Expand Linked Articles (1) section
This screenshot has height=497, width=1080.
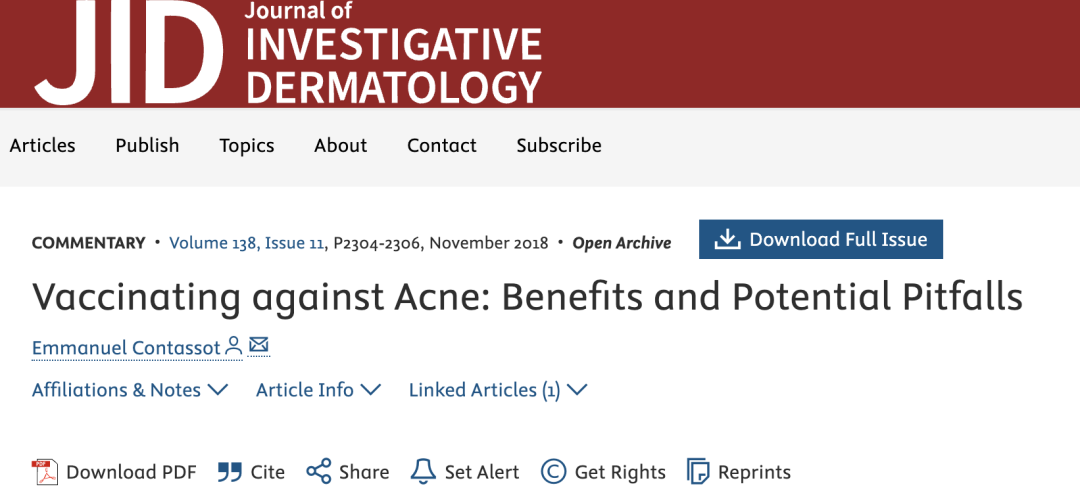[497, 390]
